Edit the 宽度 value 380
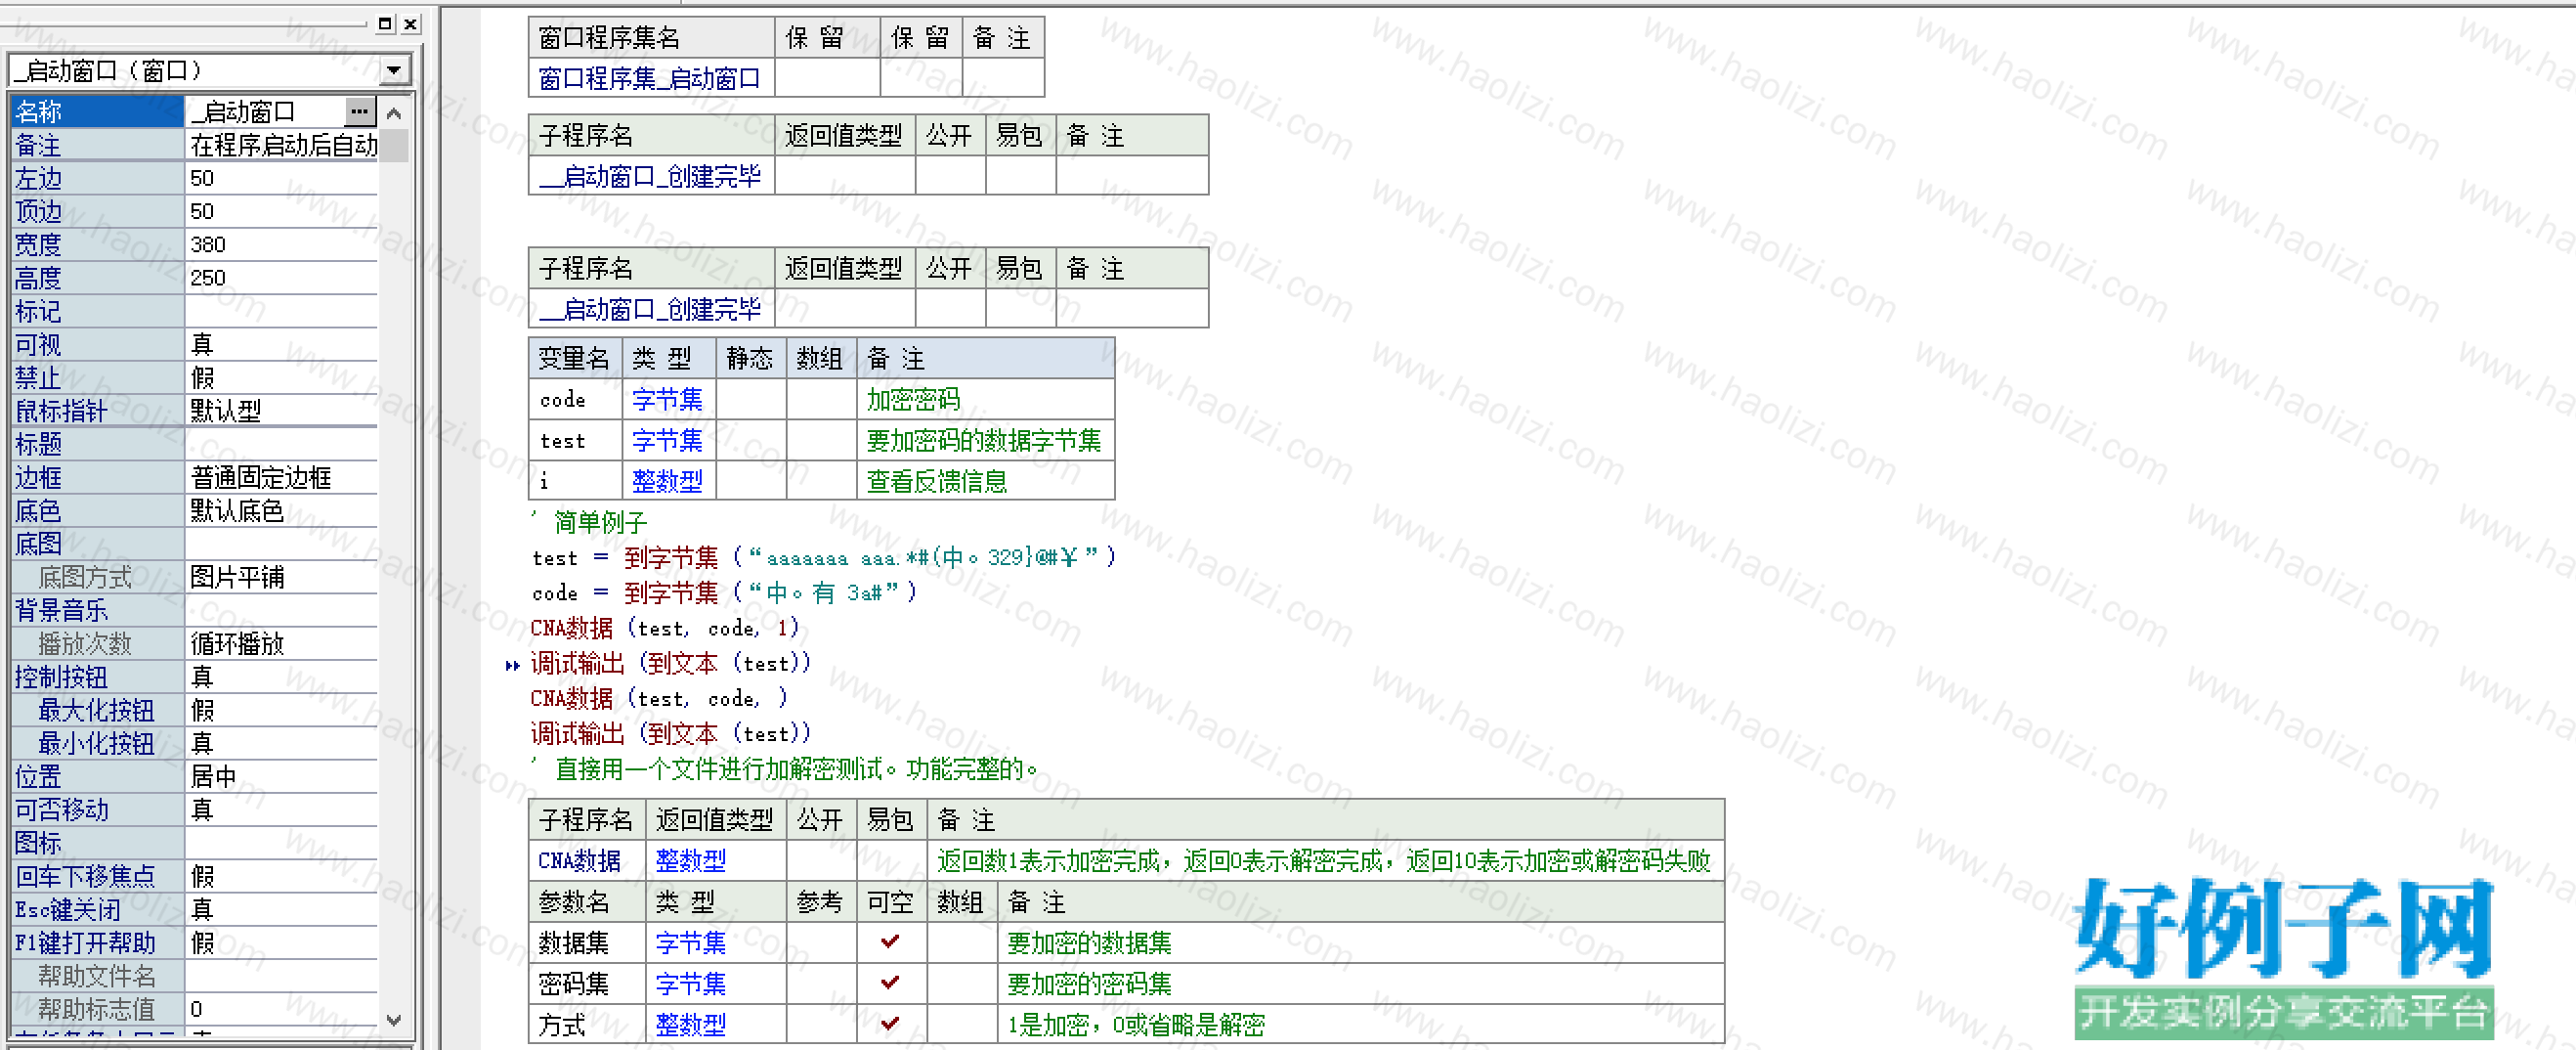 click(283, 244)
